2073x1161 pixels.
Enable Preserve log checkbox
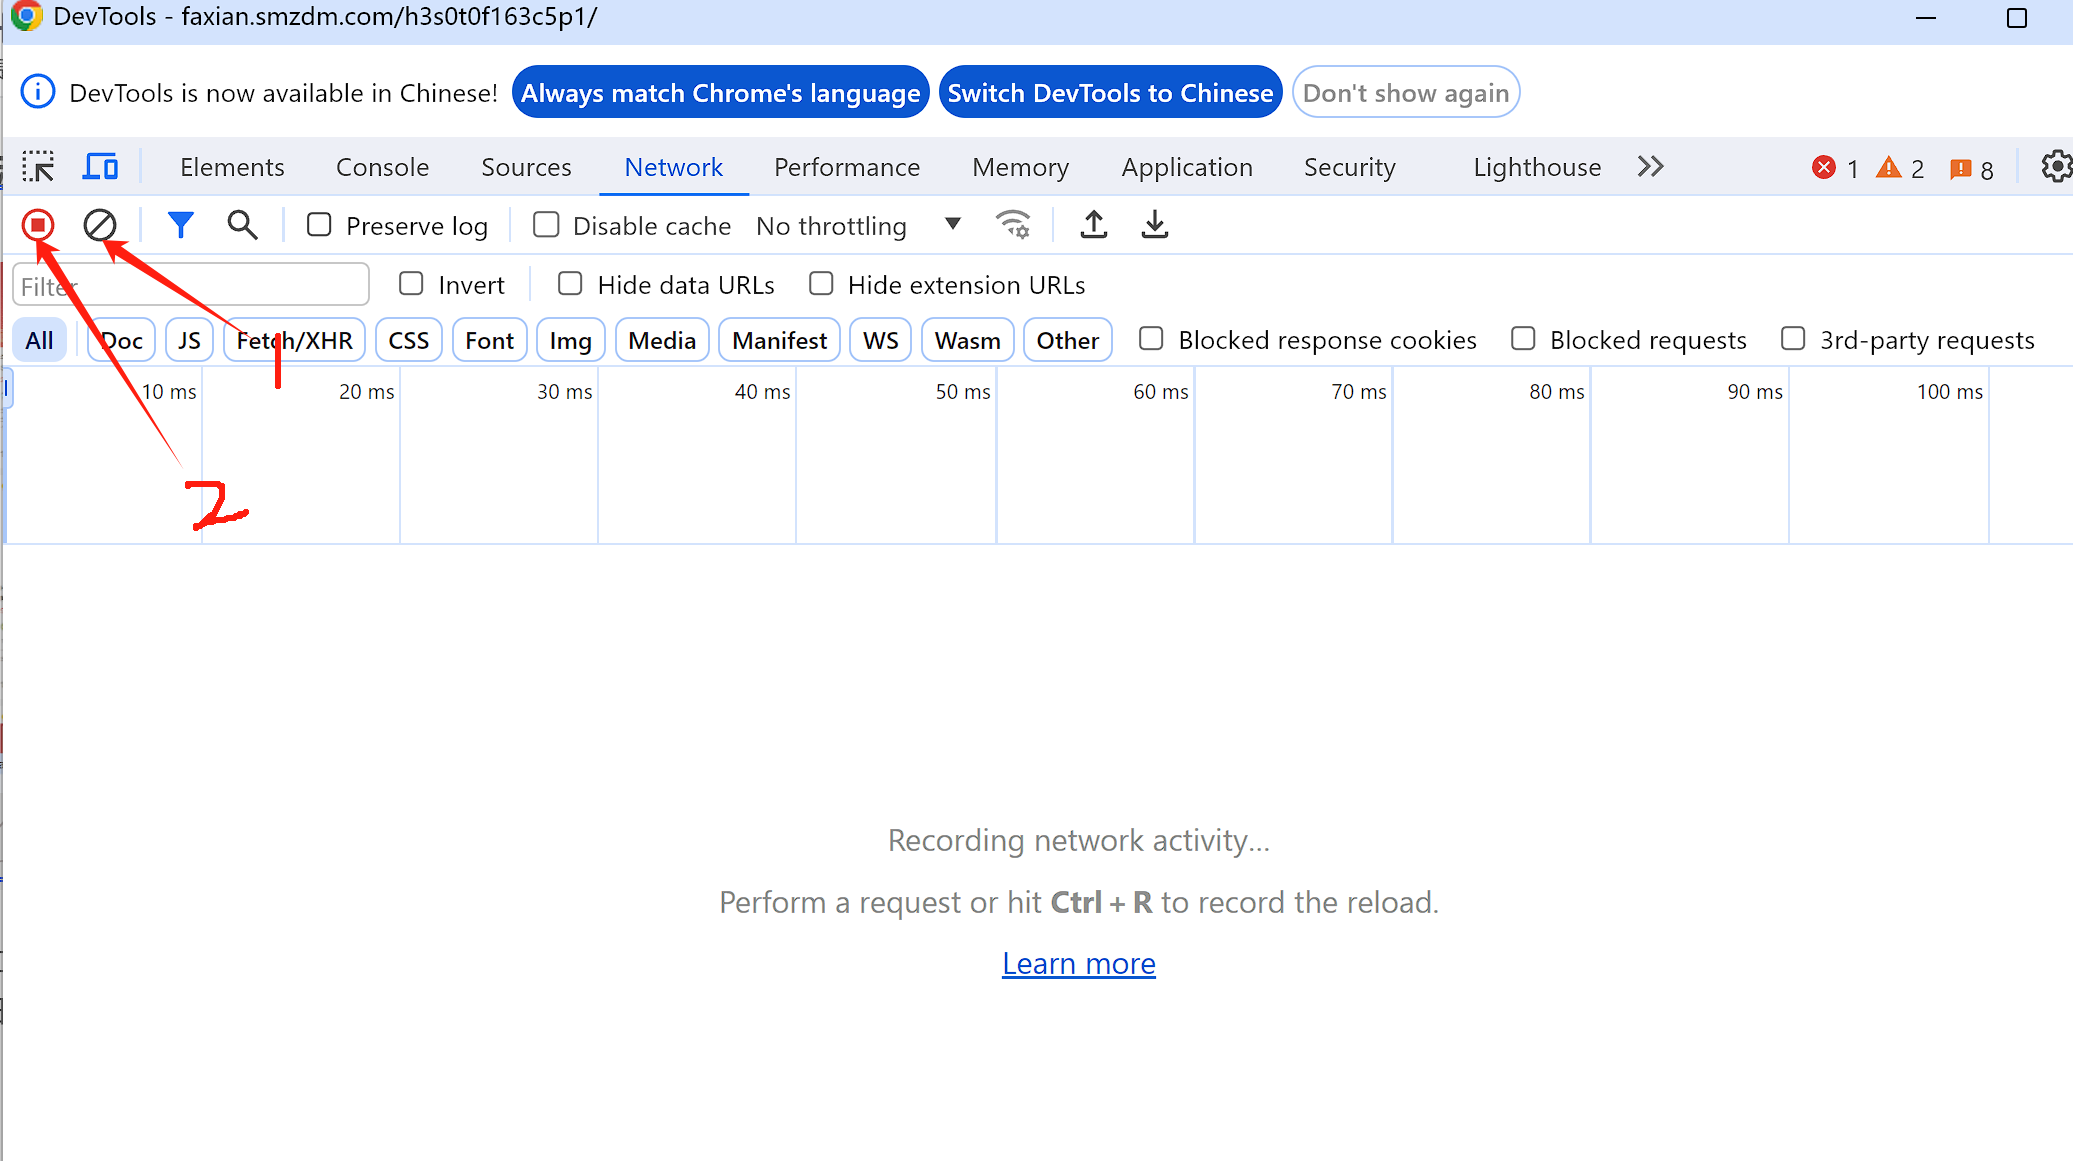point(319,224)
